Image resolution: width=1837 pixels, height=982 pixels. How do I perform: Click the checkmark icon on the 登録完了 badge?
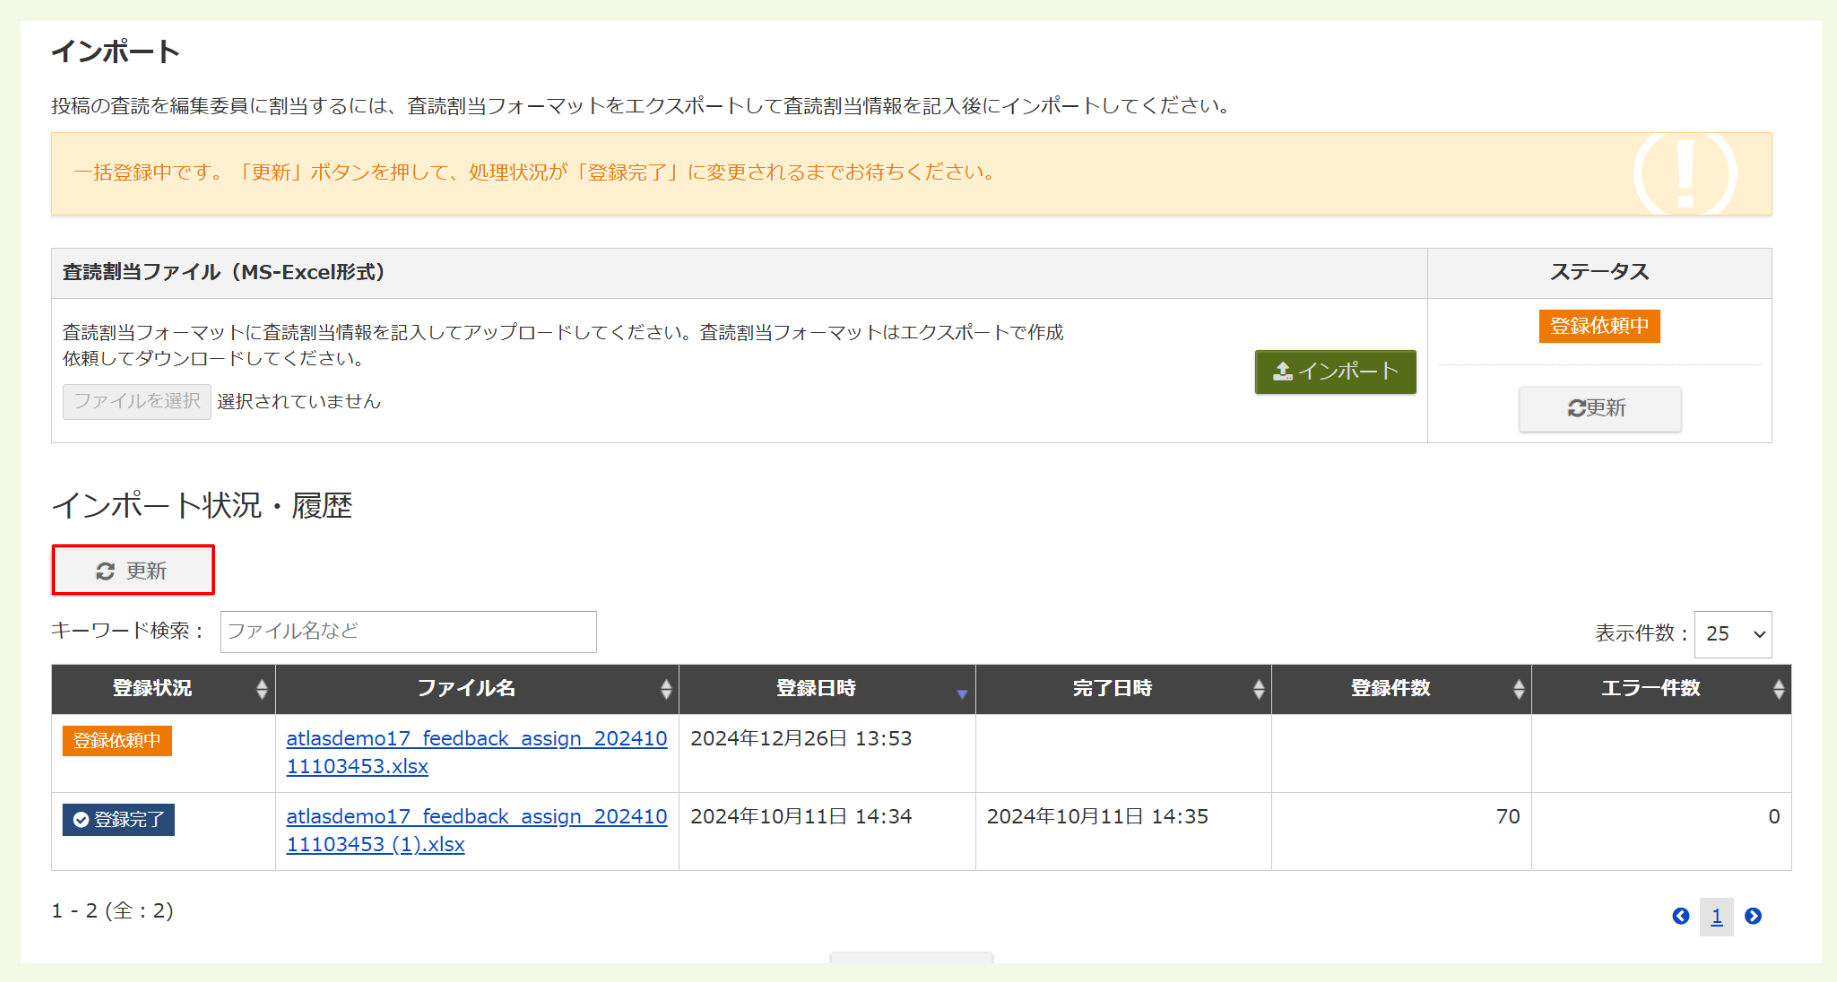(x=81, y=819)
